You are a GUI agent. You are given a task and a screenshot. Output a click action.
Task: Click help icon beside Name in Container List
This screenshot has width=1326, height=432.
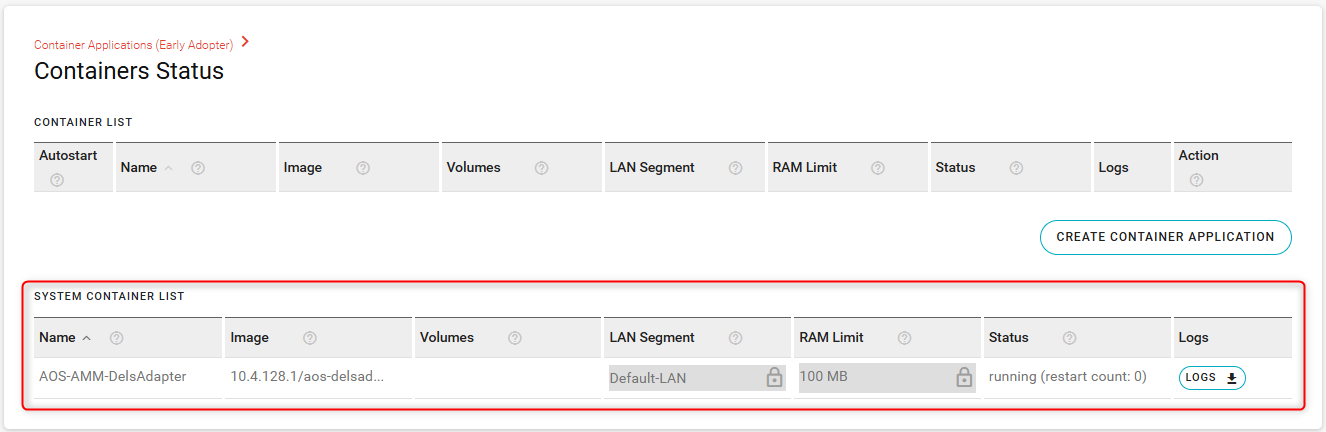coord(198,168)
